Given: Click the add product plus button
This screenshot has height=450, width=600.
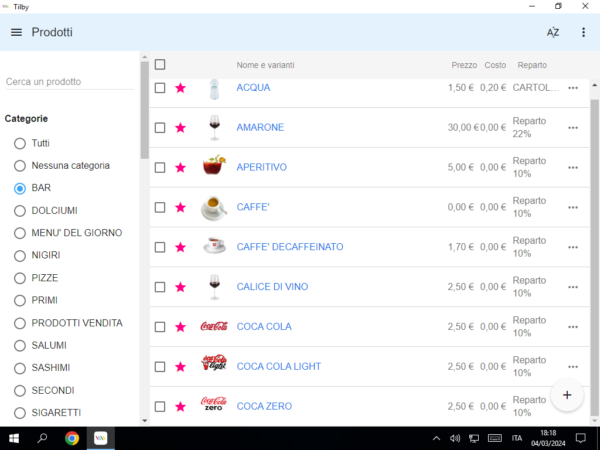Looking at the screenshot, I should point(567,395).
